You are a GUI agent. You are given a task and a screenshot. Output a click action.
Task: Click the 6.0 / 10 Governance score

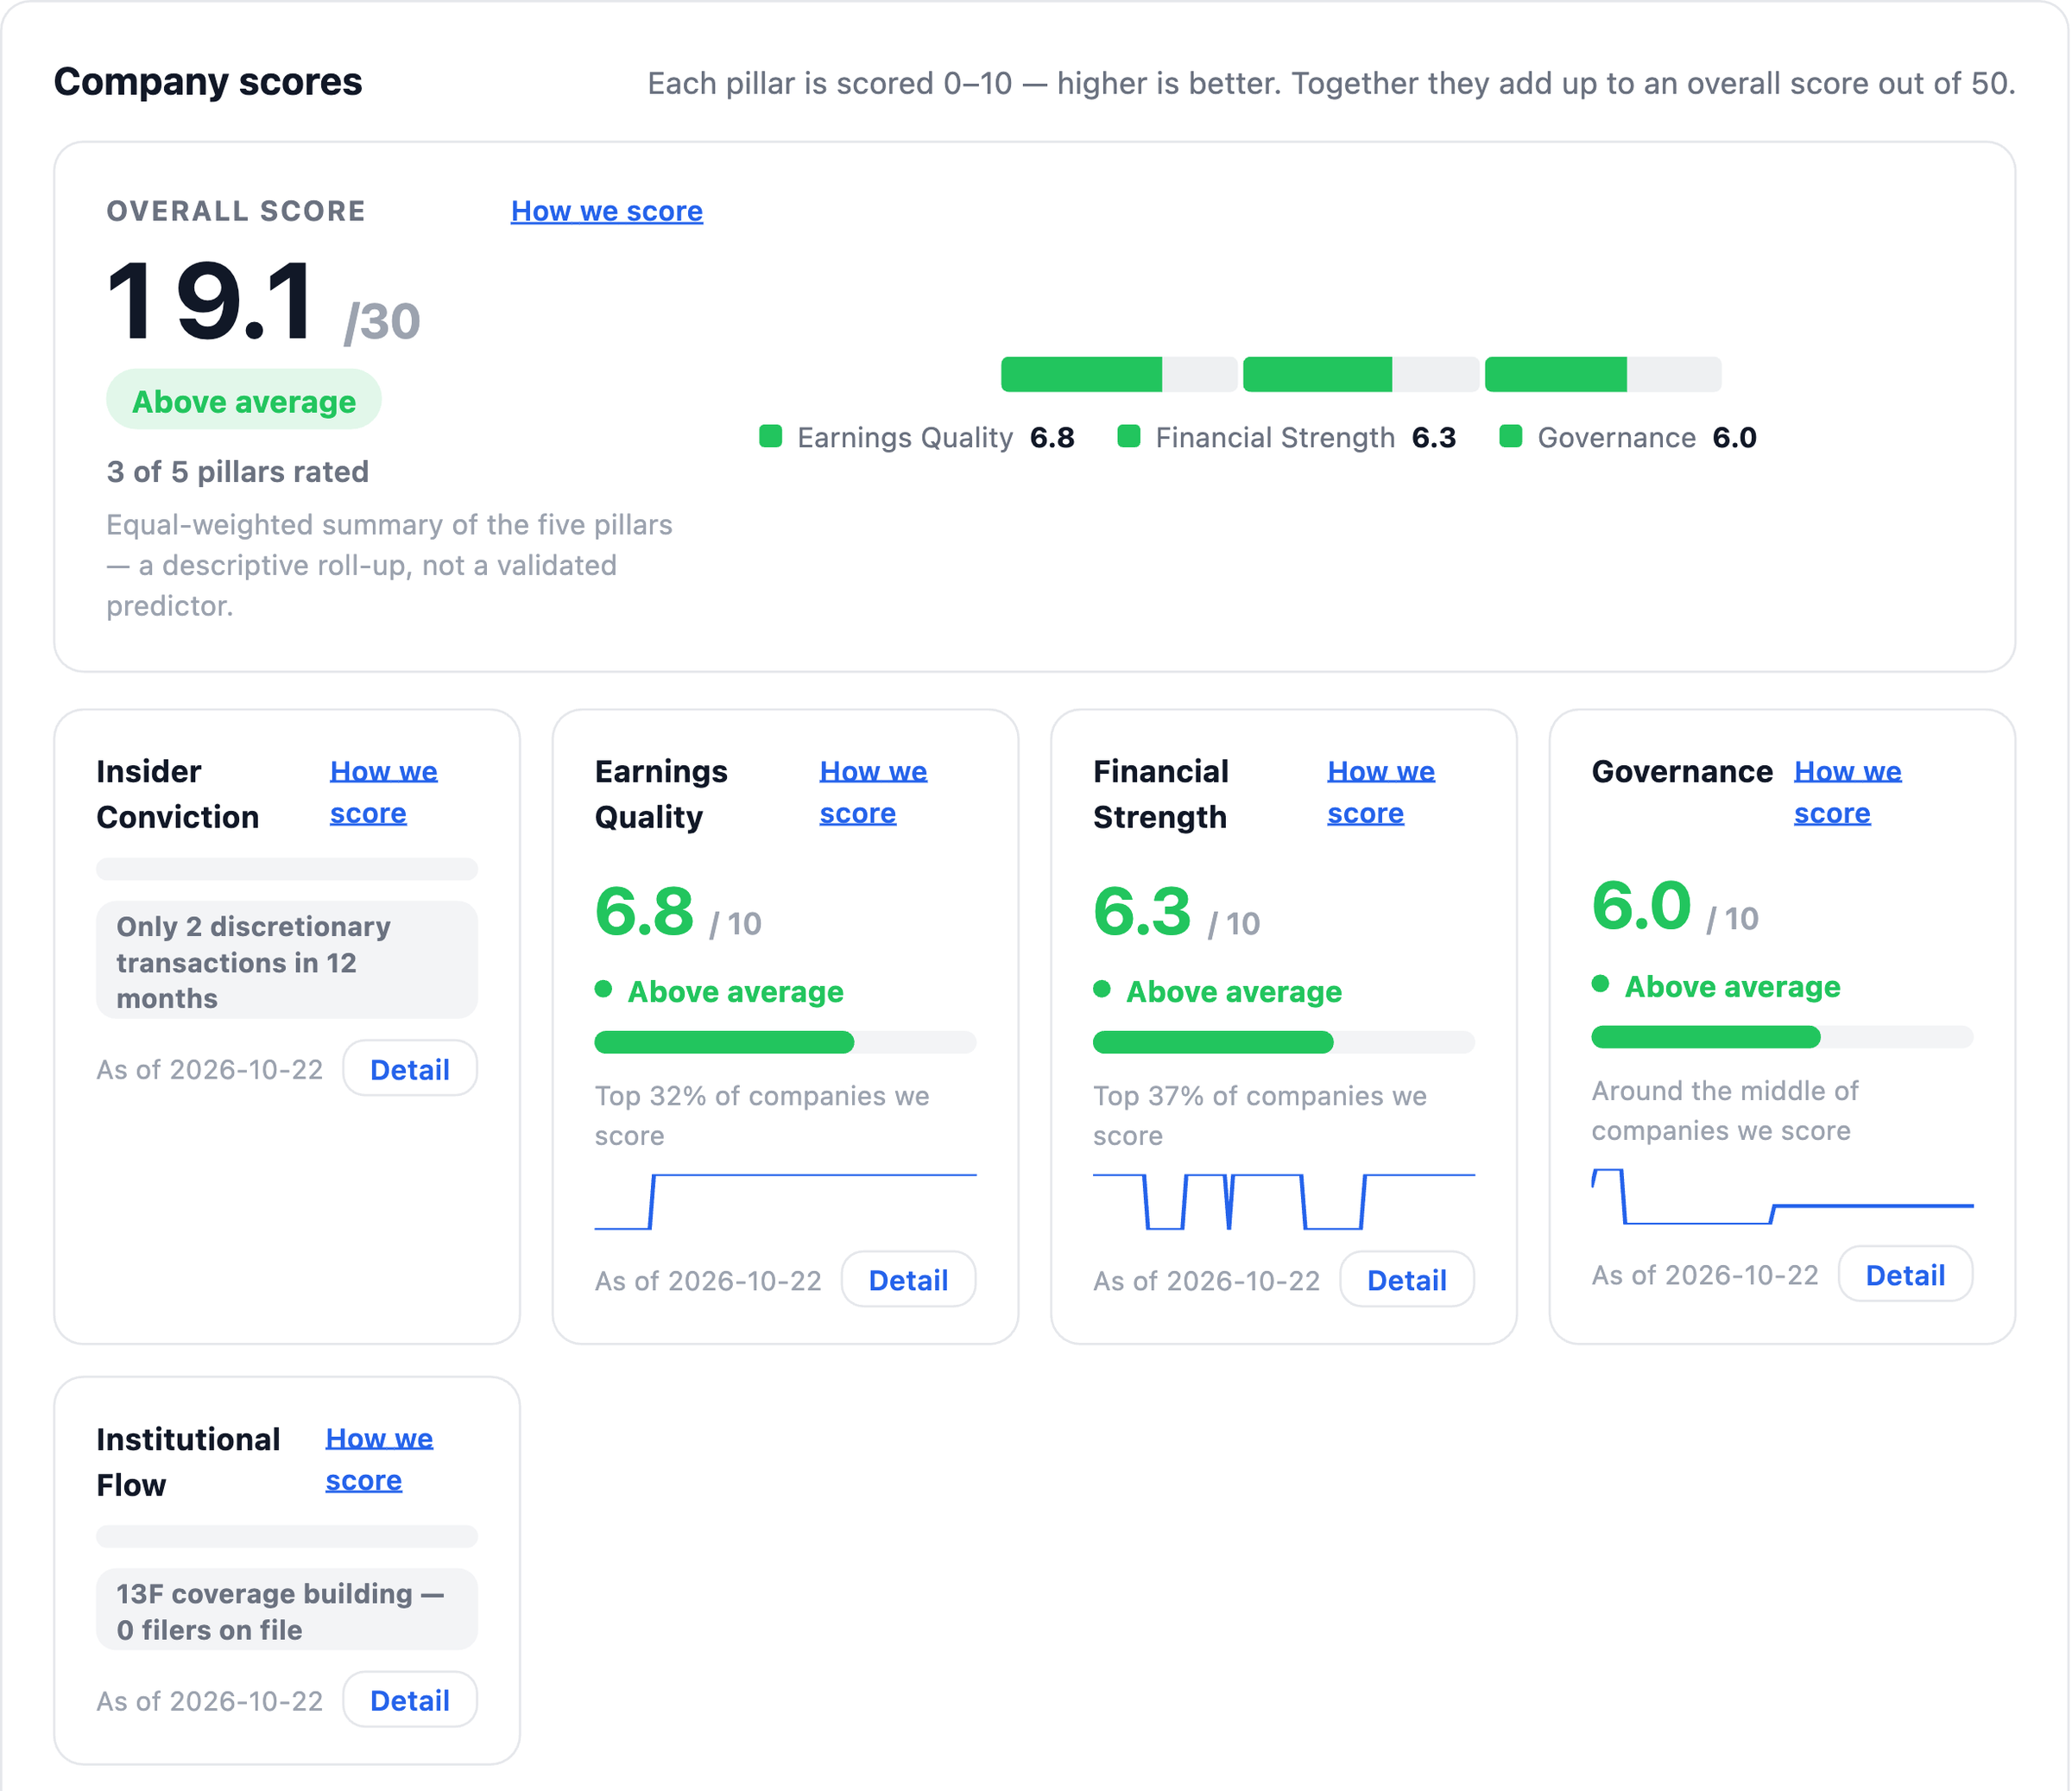point(1675,907)
